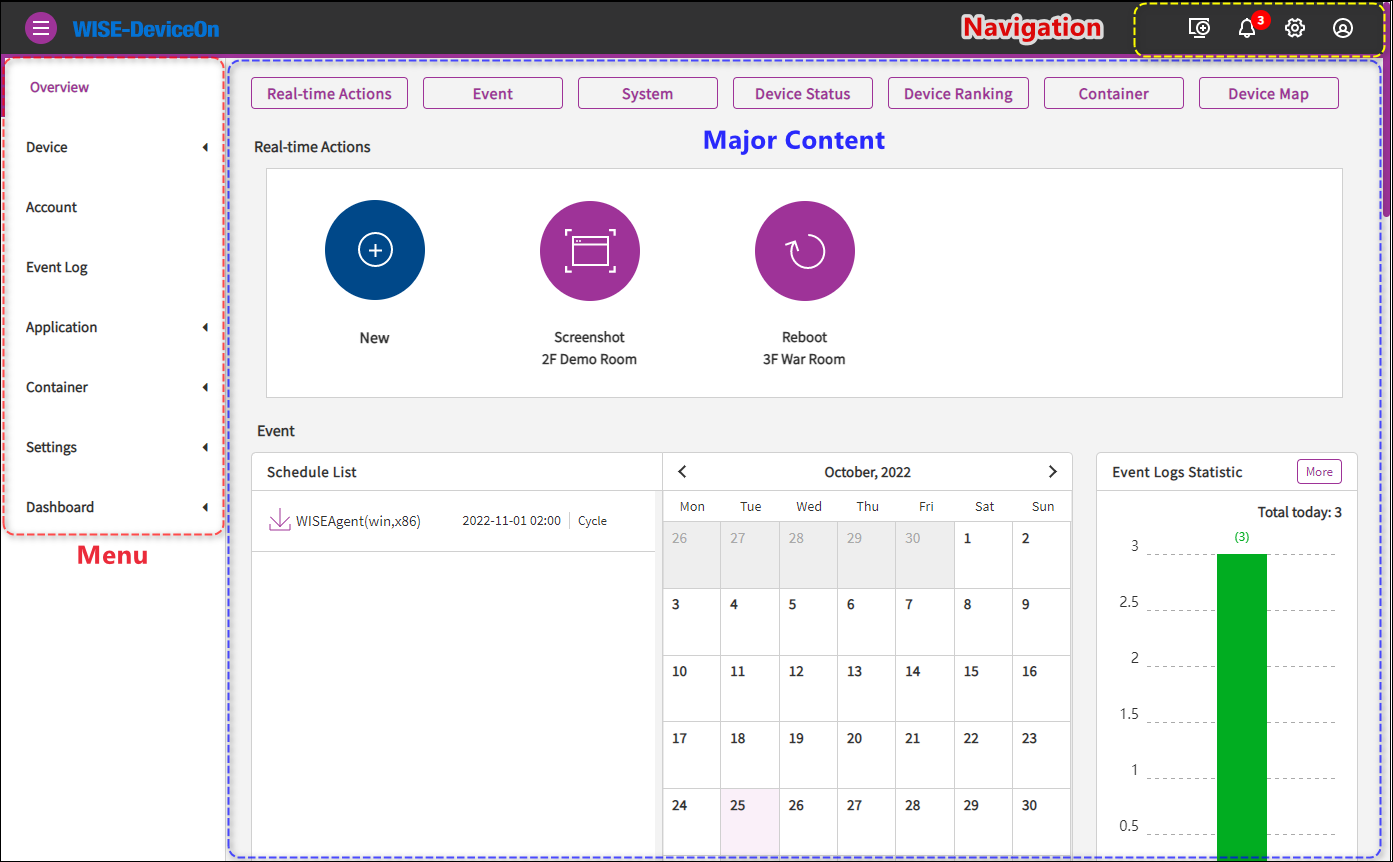Select Account in the sidebar menu
The height and width of the screenshot is (862, 1393).
pos(52,207)
